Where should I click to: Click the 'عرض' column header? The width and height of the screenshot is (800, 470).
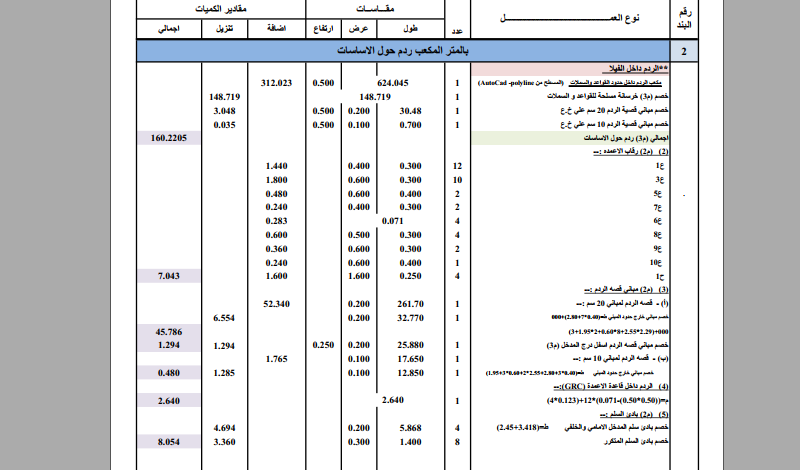click(x=359, y=29)
